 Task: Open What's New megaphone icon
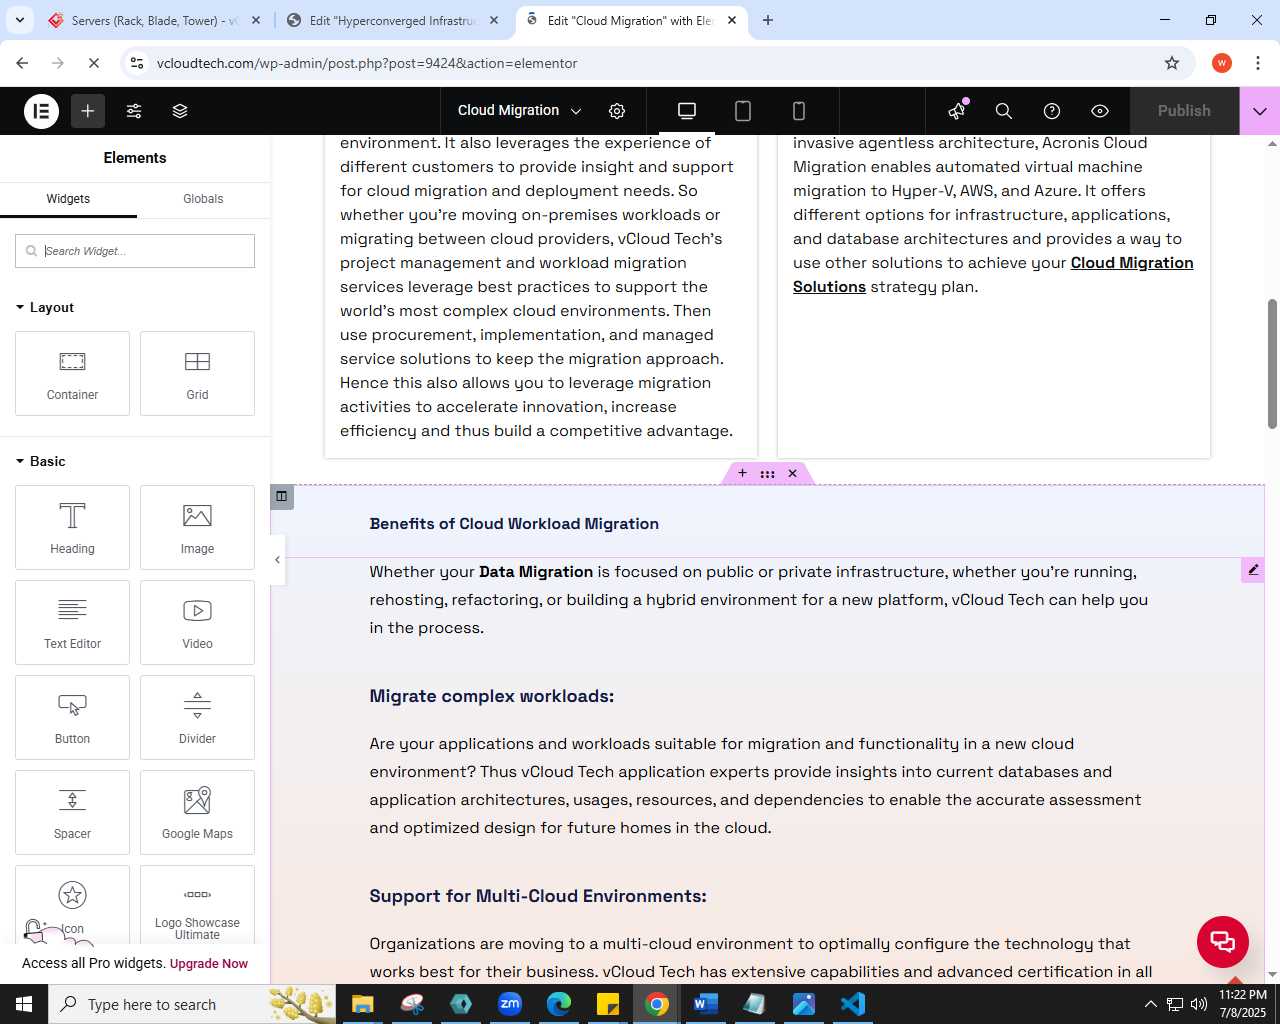(x=957, y=110)
